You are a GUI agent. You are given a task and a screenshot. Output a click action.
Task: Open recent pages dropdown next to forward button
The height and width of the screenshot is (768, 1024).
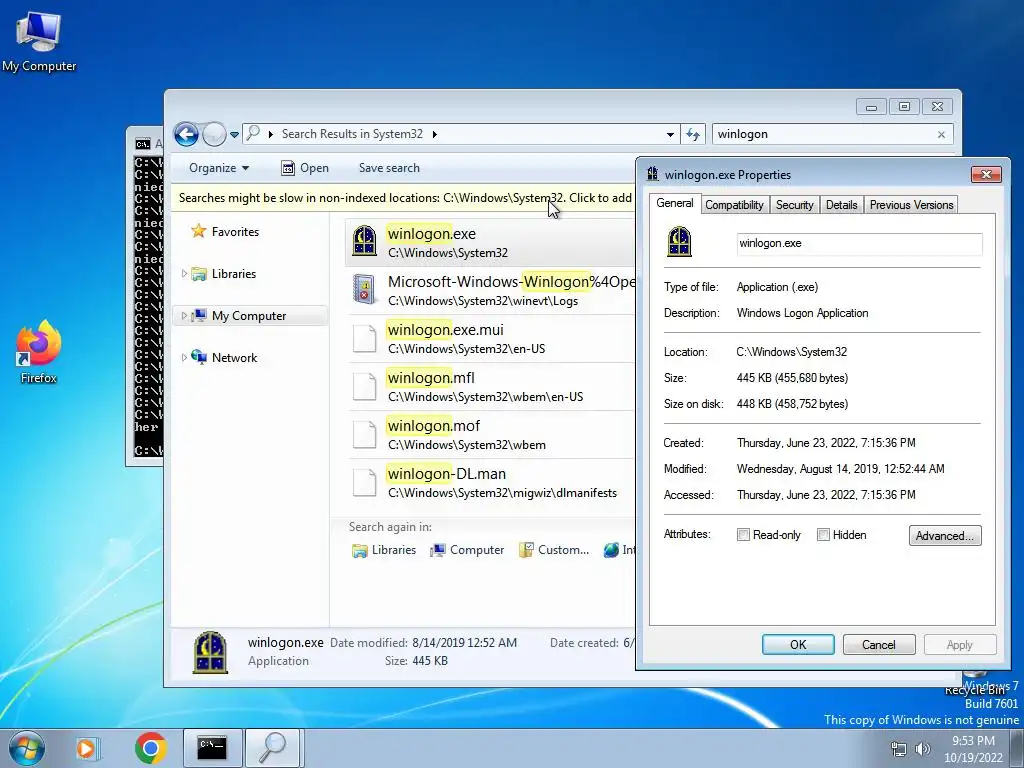click(x=234, y=135)
